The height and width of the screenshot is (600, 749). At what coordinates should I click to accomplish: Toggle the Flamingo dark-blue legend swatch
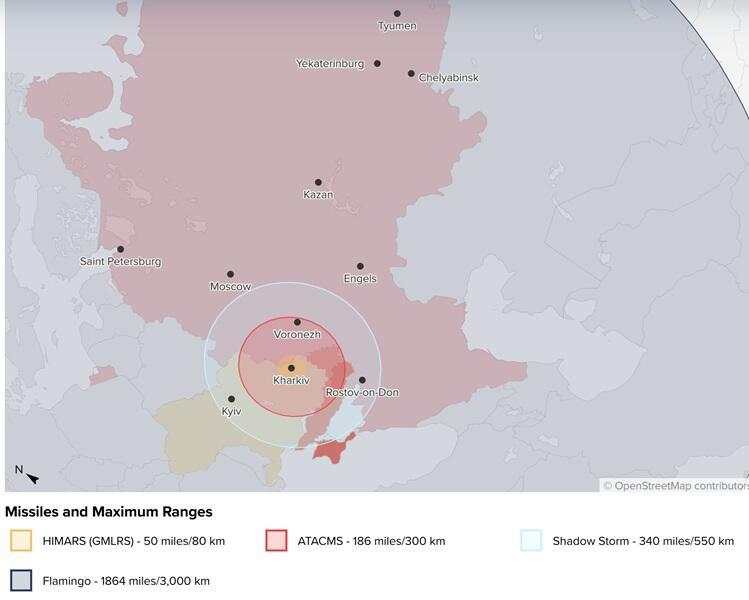(x=21, y=580)
